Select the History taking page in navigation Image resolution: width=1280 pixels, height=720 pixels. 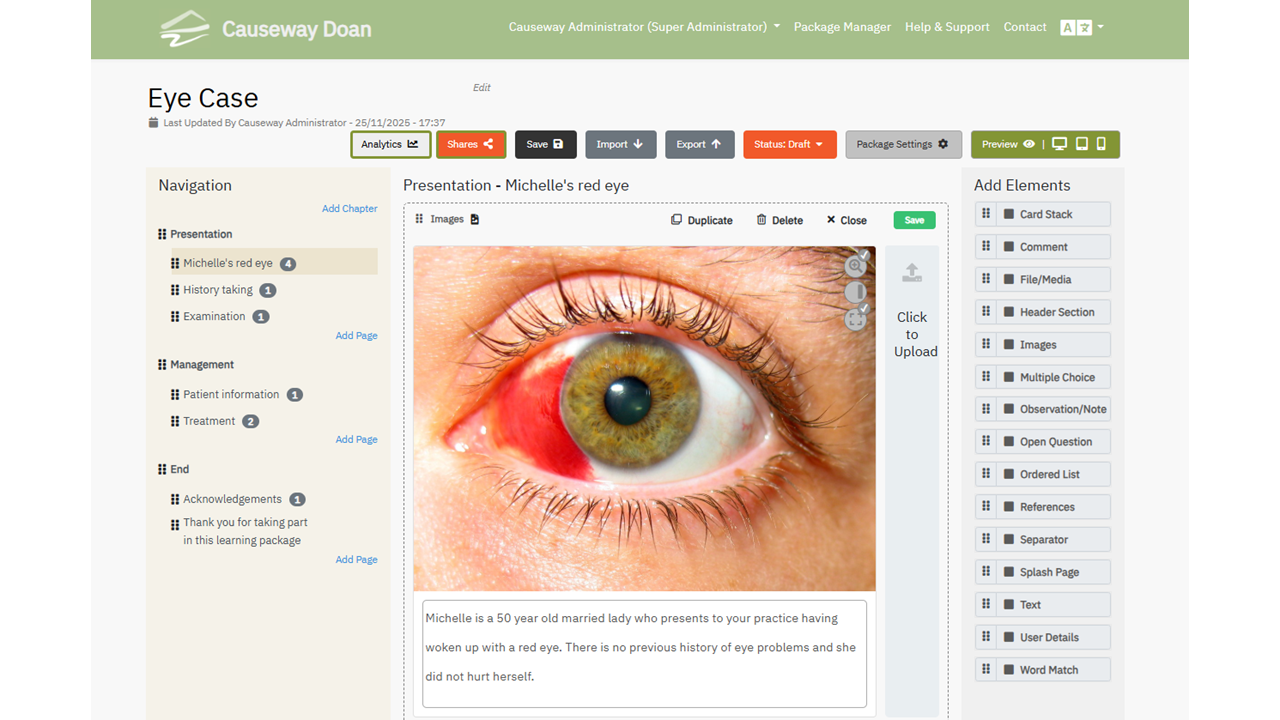coord(218,290)
